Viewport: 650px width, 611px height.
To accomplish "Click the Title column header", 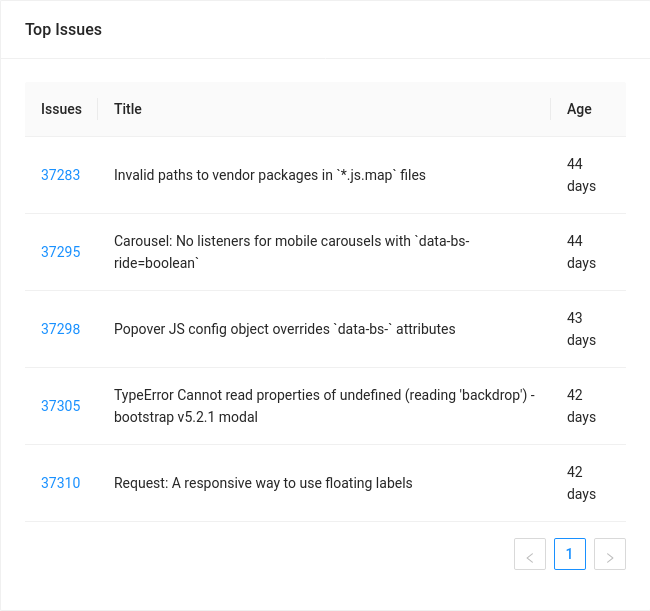I will (128, 109).
